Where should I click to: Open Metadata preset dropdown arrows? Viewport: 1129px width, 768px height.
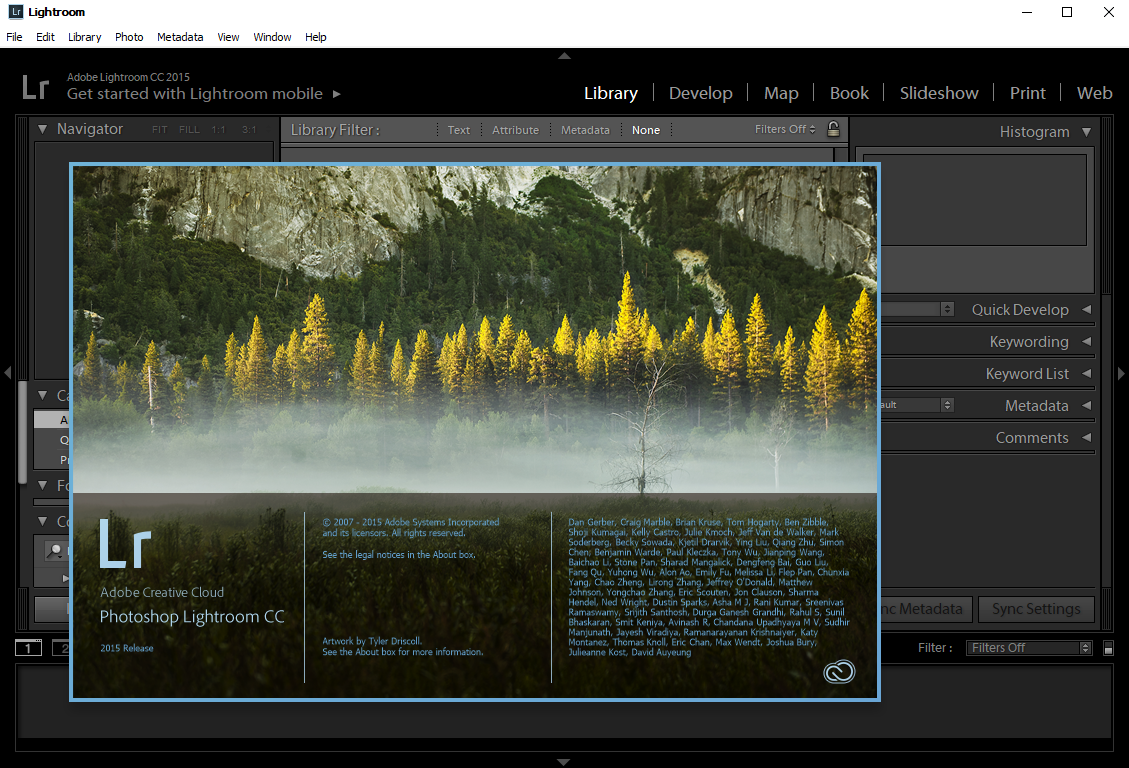coord(948,405)
